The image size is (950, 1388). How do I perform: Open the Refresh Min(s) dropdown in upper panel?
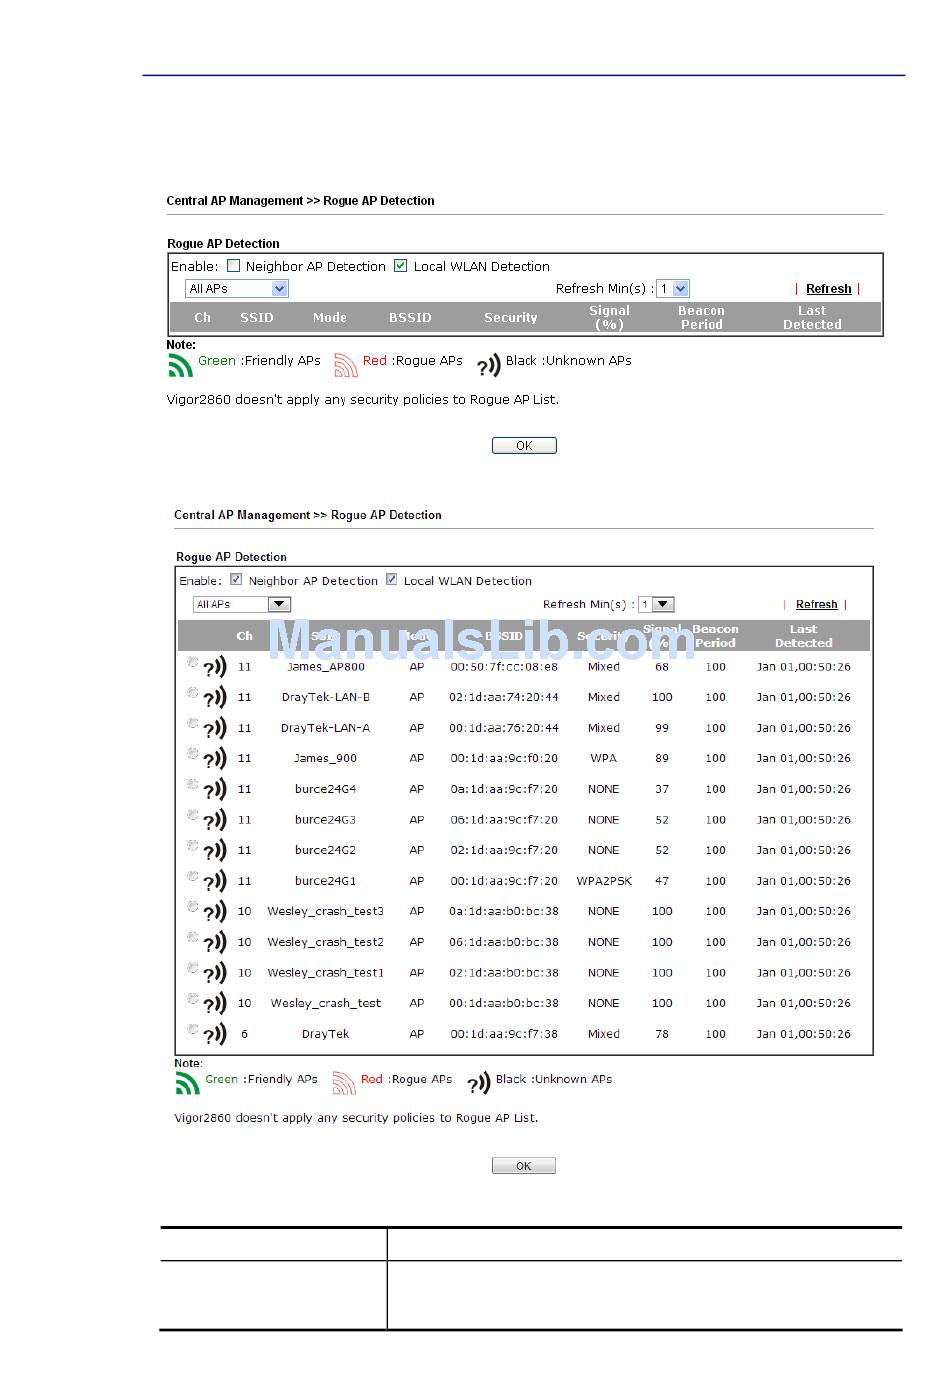pos(673,289)
